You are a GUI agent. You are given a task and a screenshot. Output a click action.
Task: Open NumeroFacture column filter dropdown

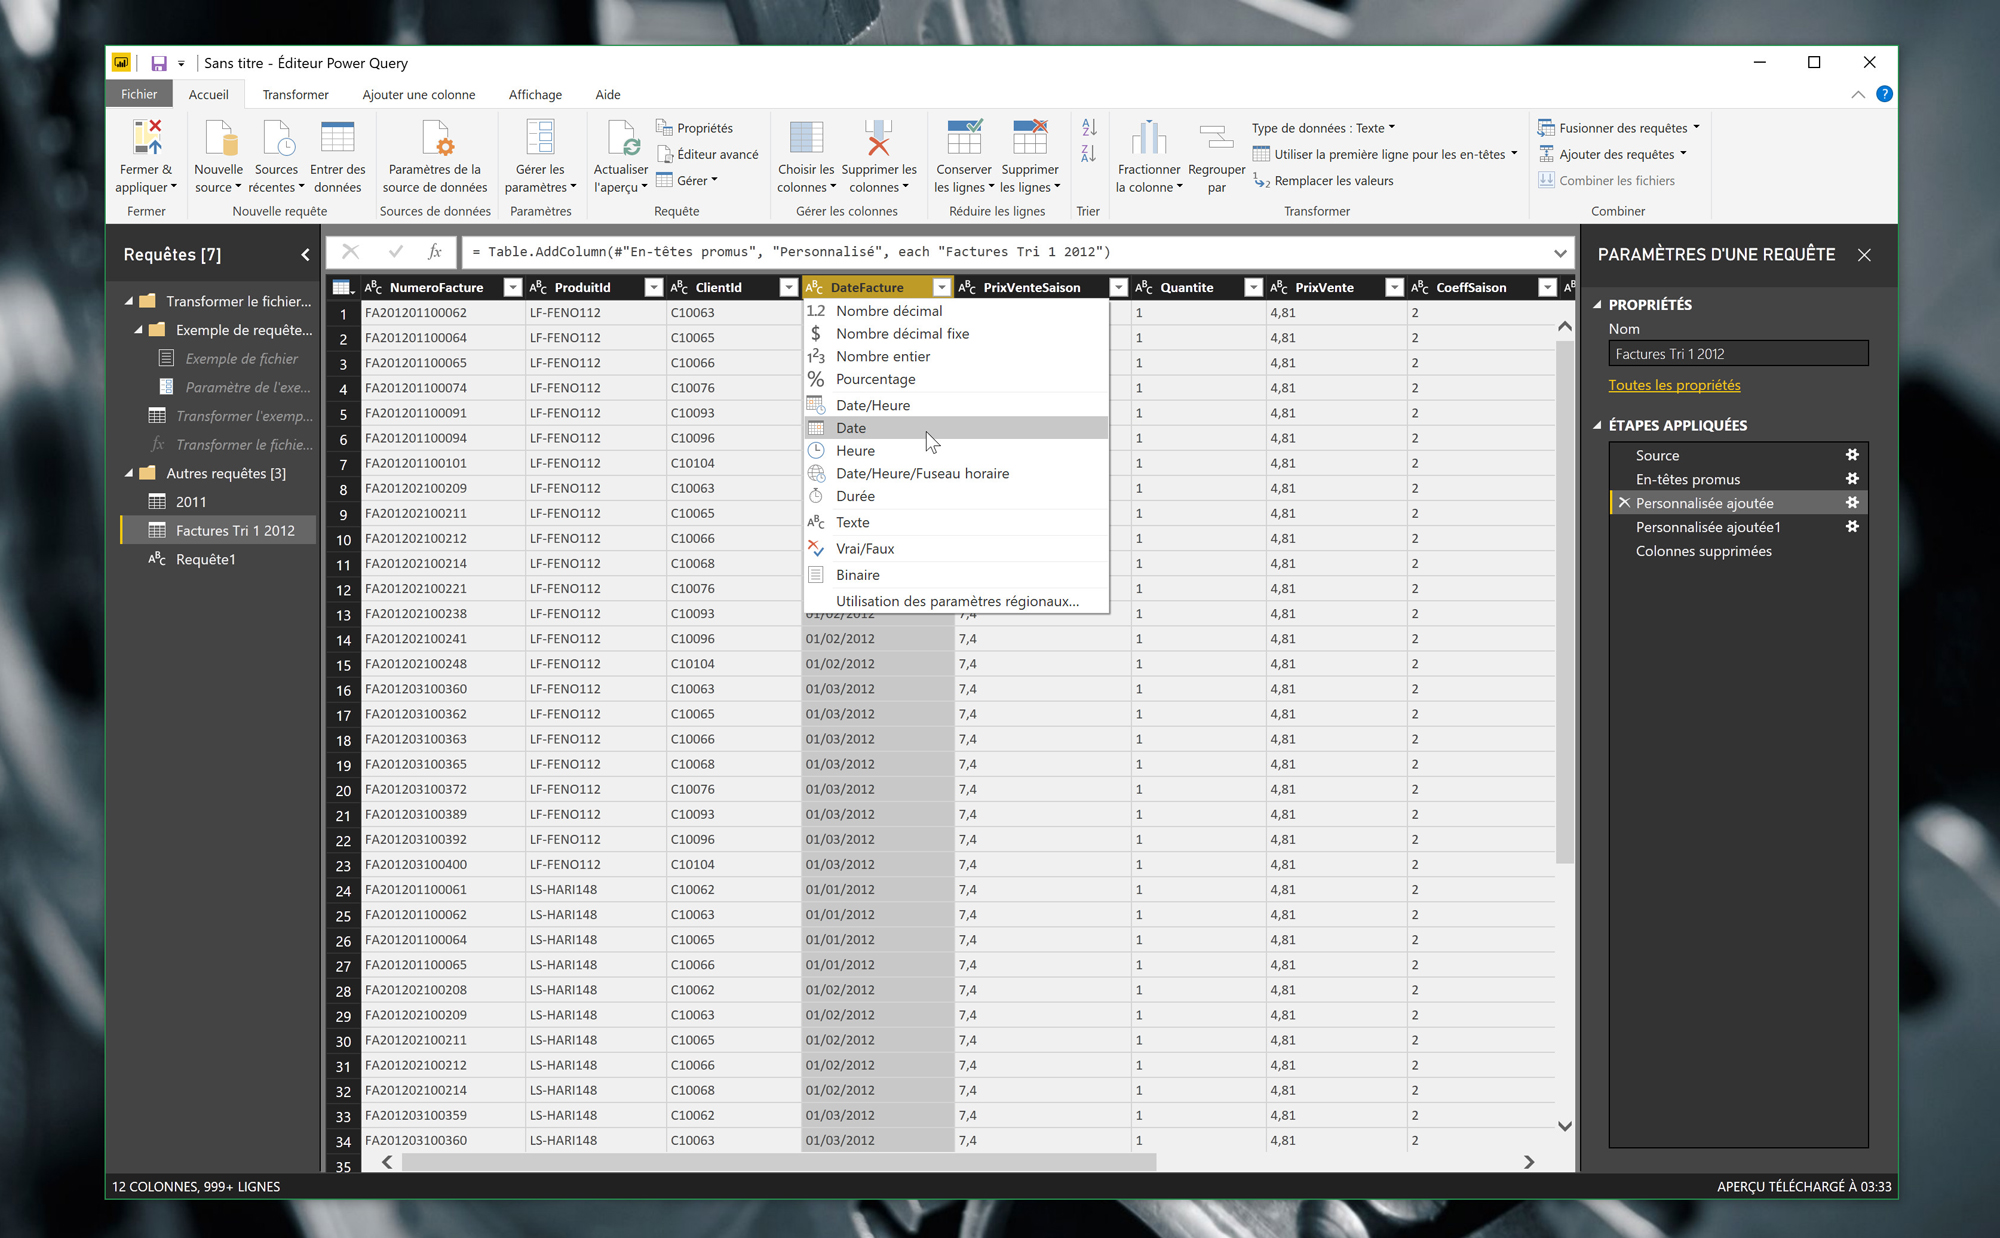tap(512, 288)
